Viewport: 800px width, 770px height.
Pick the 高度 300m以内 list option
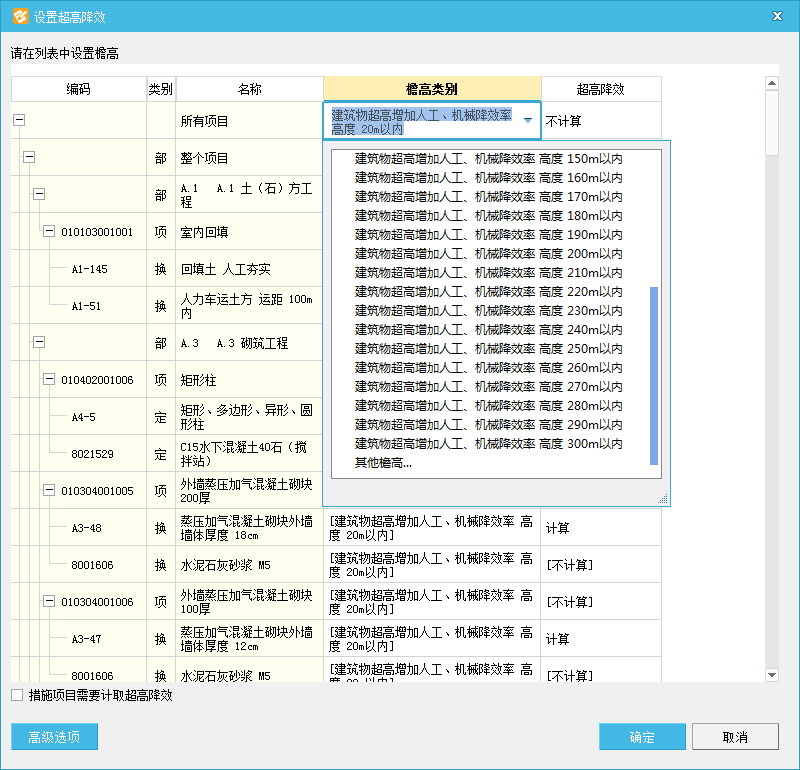pyautogui.click(x=489, y=443)
